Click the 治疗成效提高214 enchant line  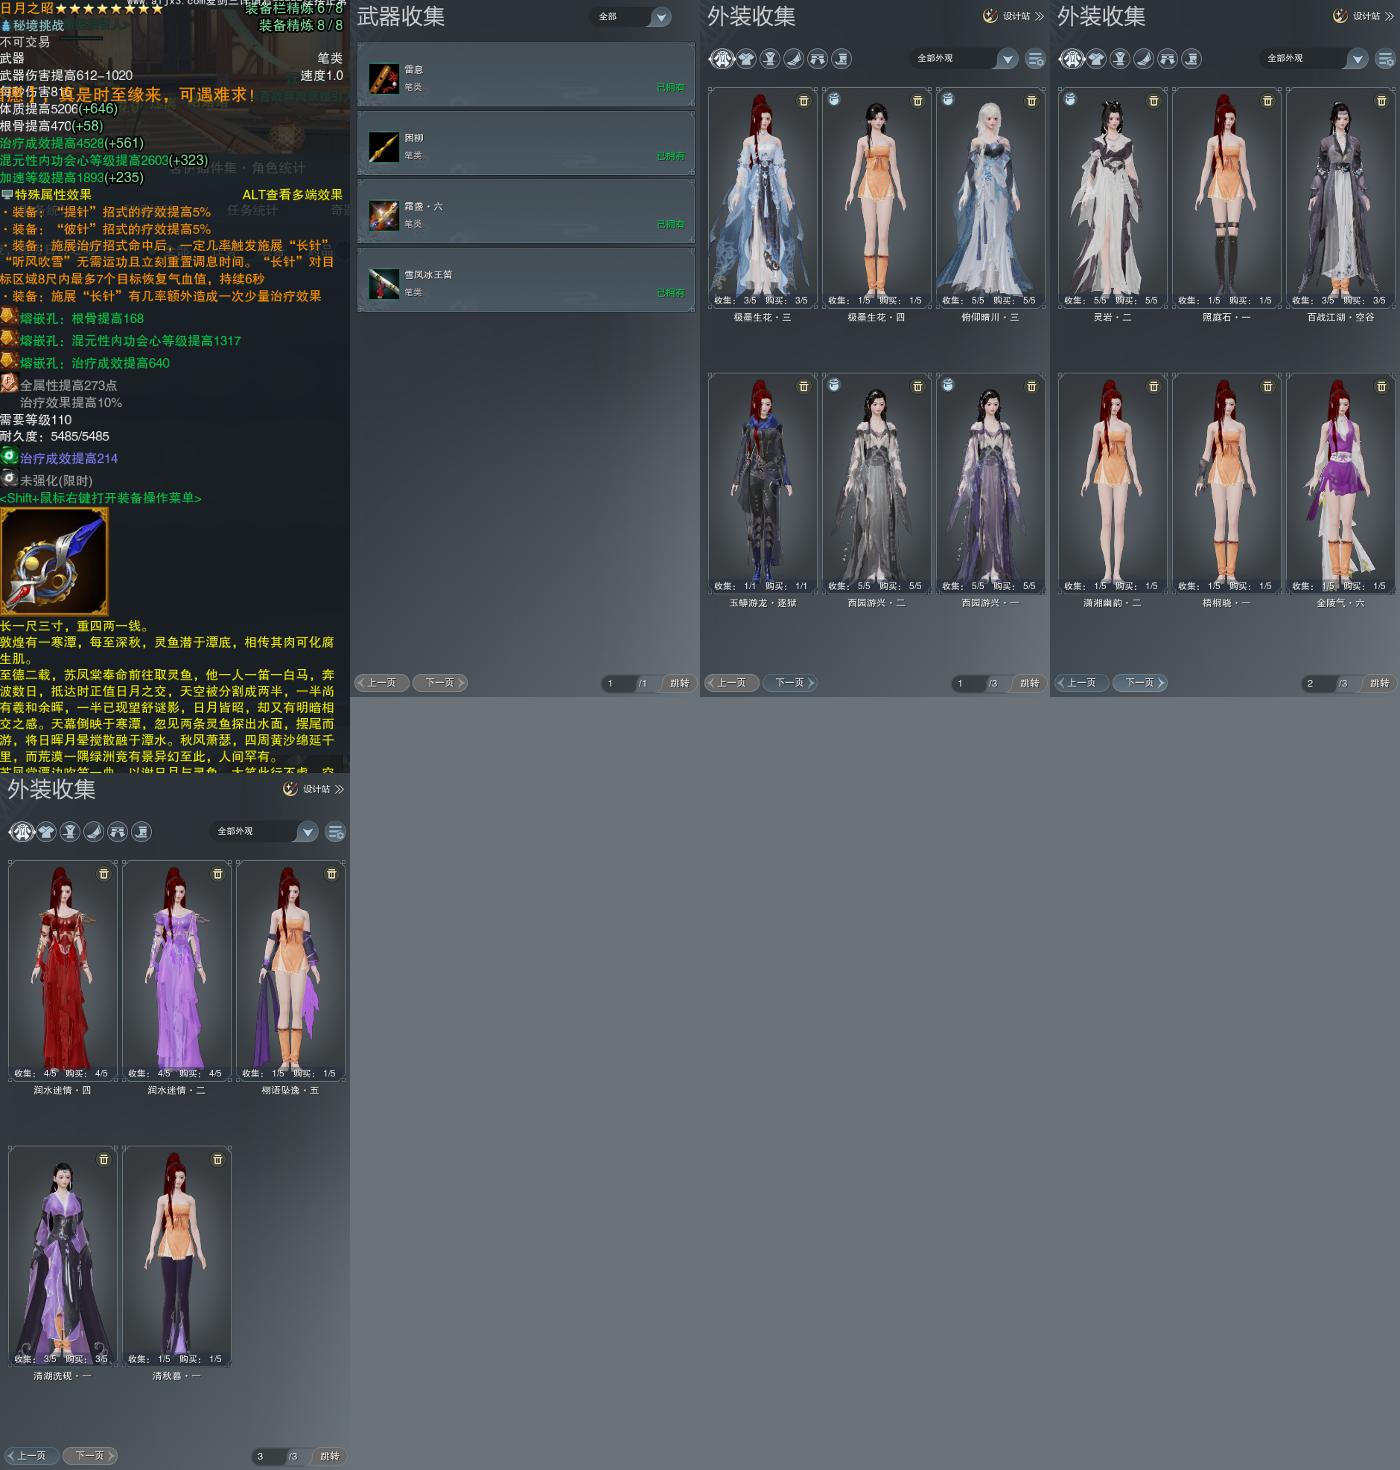pyautogui.click(x=69, y=459)
